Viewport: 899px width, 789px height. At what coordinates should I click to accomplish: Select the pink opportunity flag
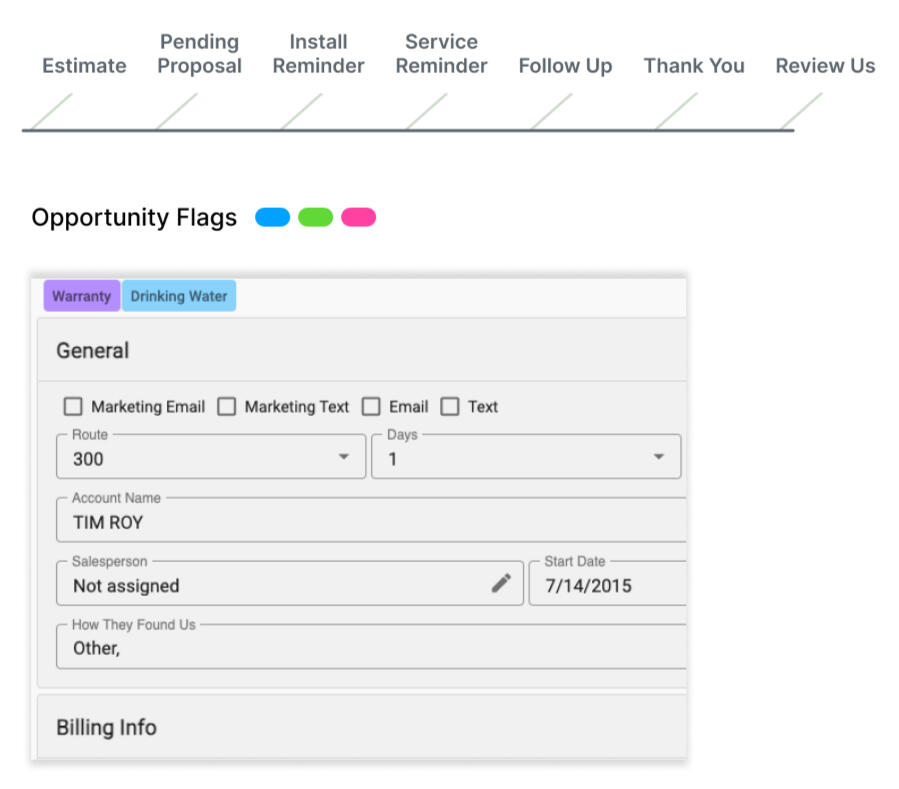pos(358,218)
